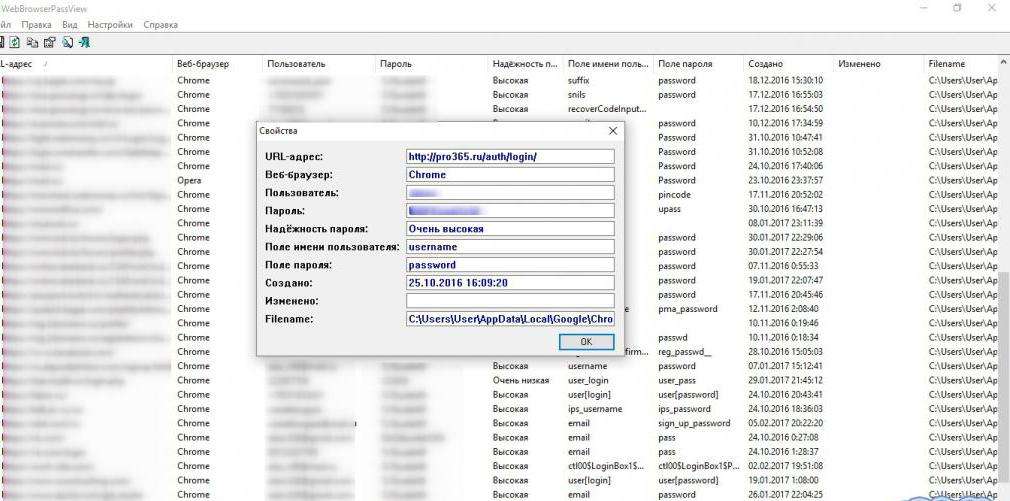The image size is (1010, 501).
Task: Sort by Создано column header
Action: tap(765, 64)
